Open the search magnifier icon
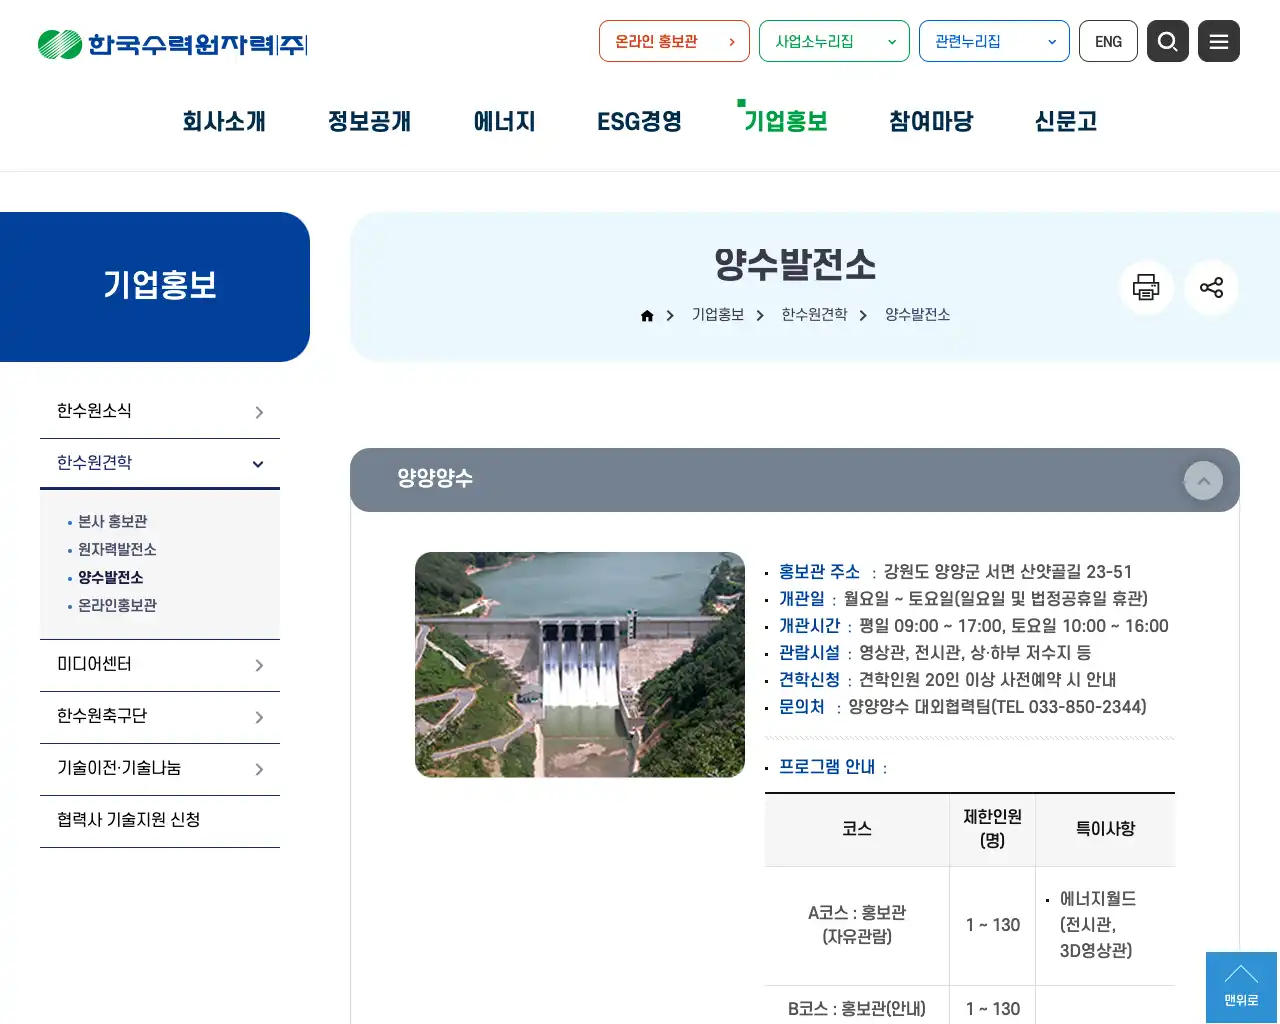This screenshot has width=1280, height=1024. pos(1167,41)
